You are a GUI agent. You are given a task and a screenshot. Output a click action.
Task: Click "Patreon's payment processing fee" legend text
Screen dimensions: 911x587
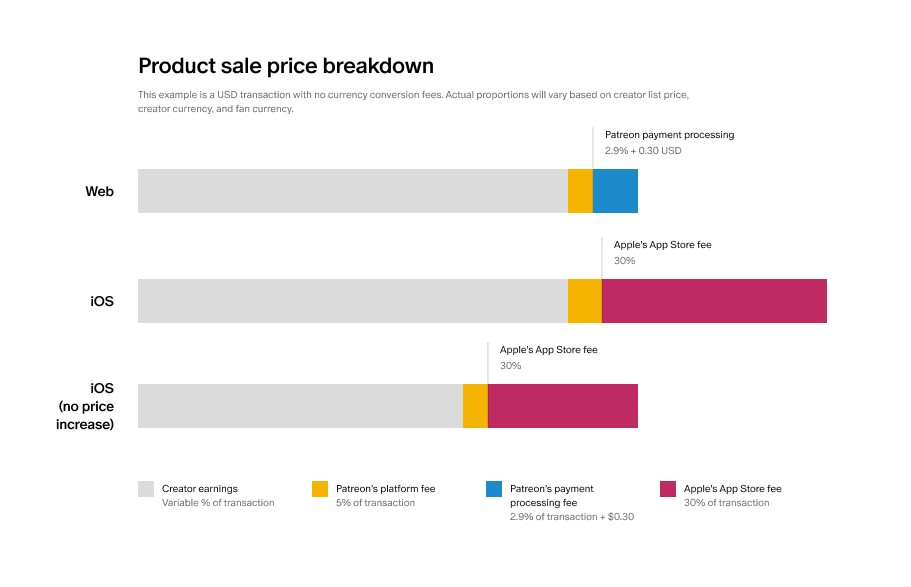click(552, 495)
